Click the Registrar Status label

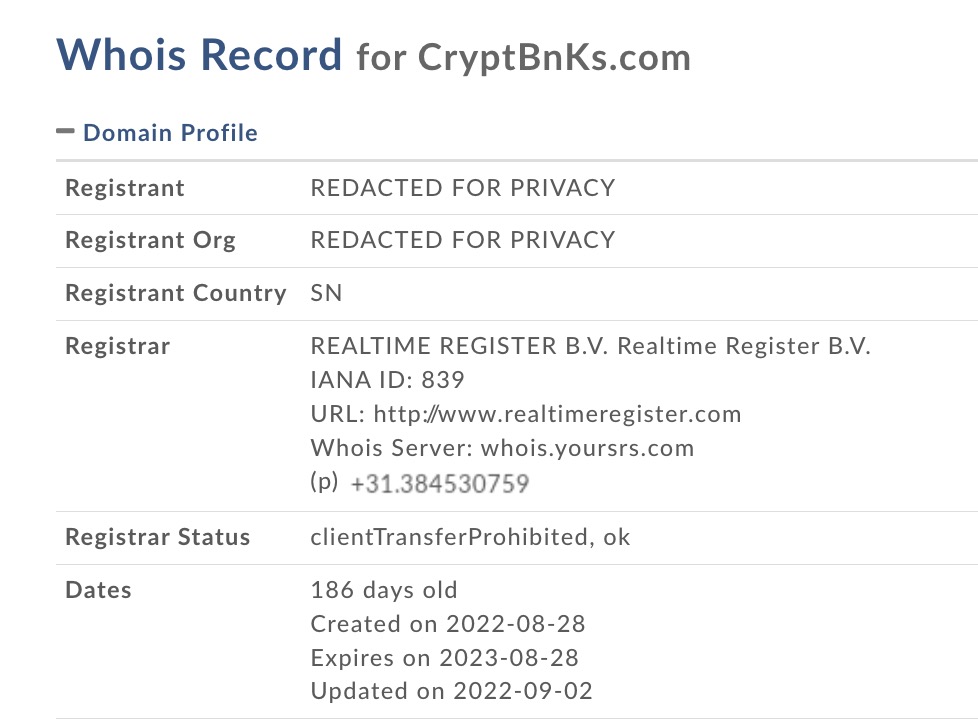157,537
